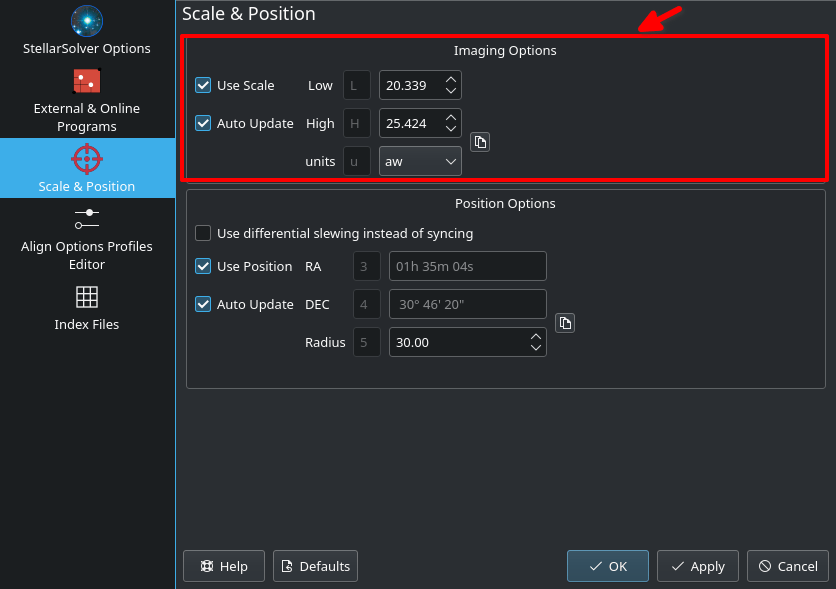Open Align Options Profiles Editor sliders icon
The height and width of the screenshot is (589, 836).
tap(87, 219)
